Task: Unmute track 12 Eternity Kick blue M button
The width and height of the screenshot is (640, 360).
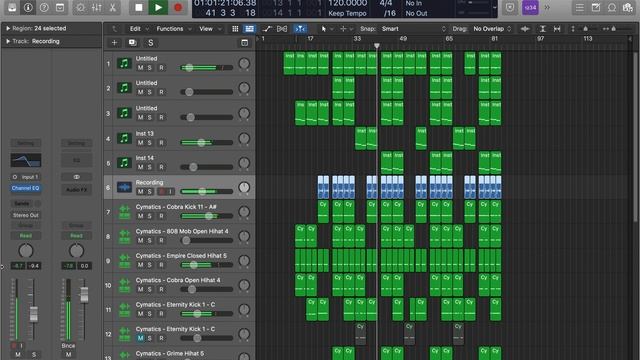Action: [140, 338]
